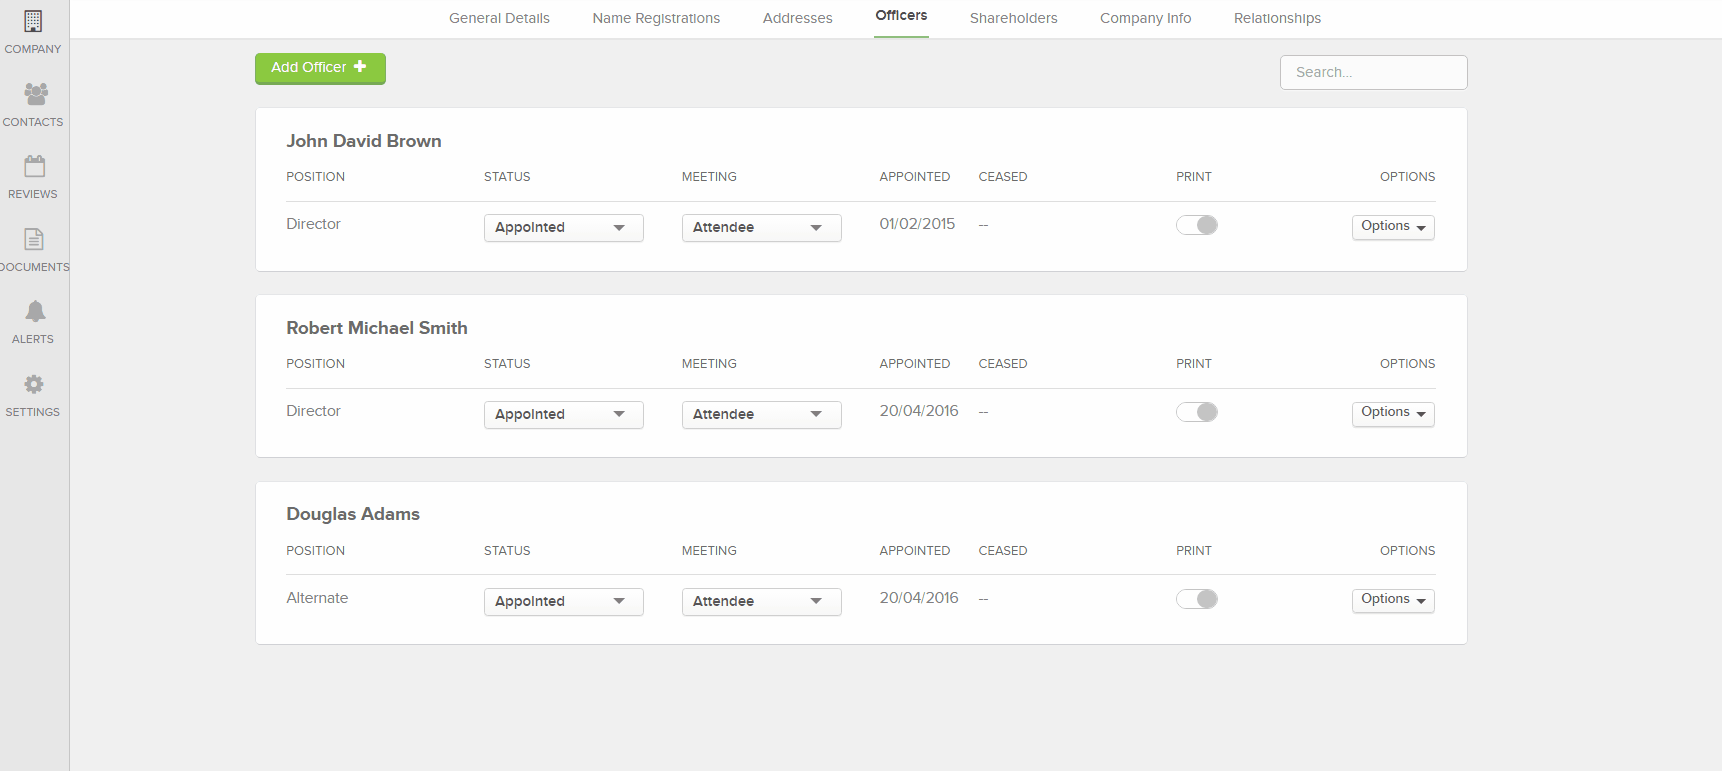Switch to the General Details tab
This screenshot has height=771, width=1722.
point(499,18)
